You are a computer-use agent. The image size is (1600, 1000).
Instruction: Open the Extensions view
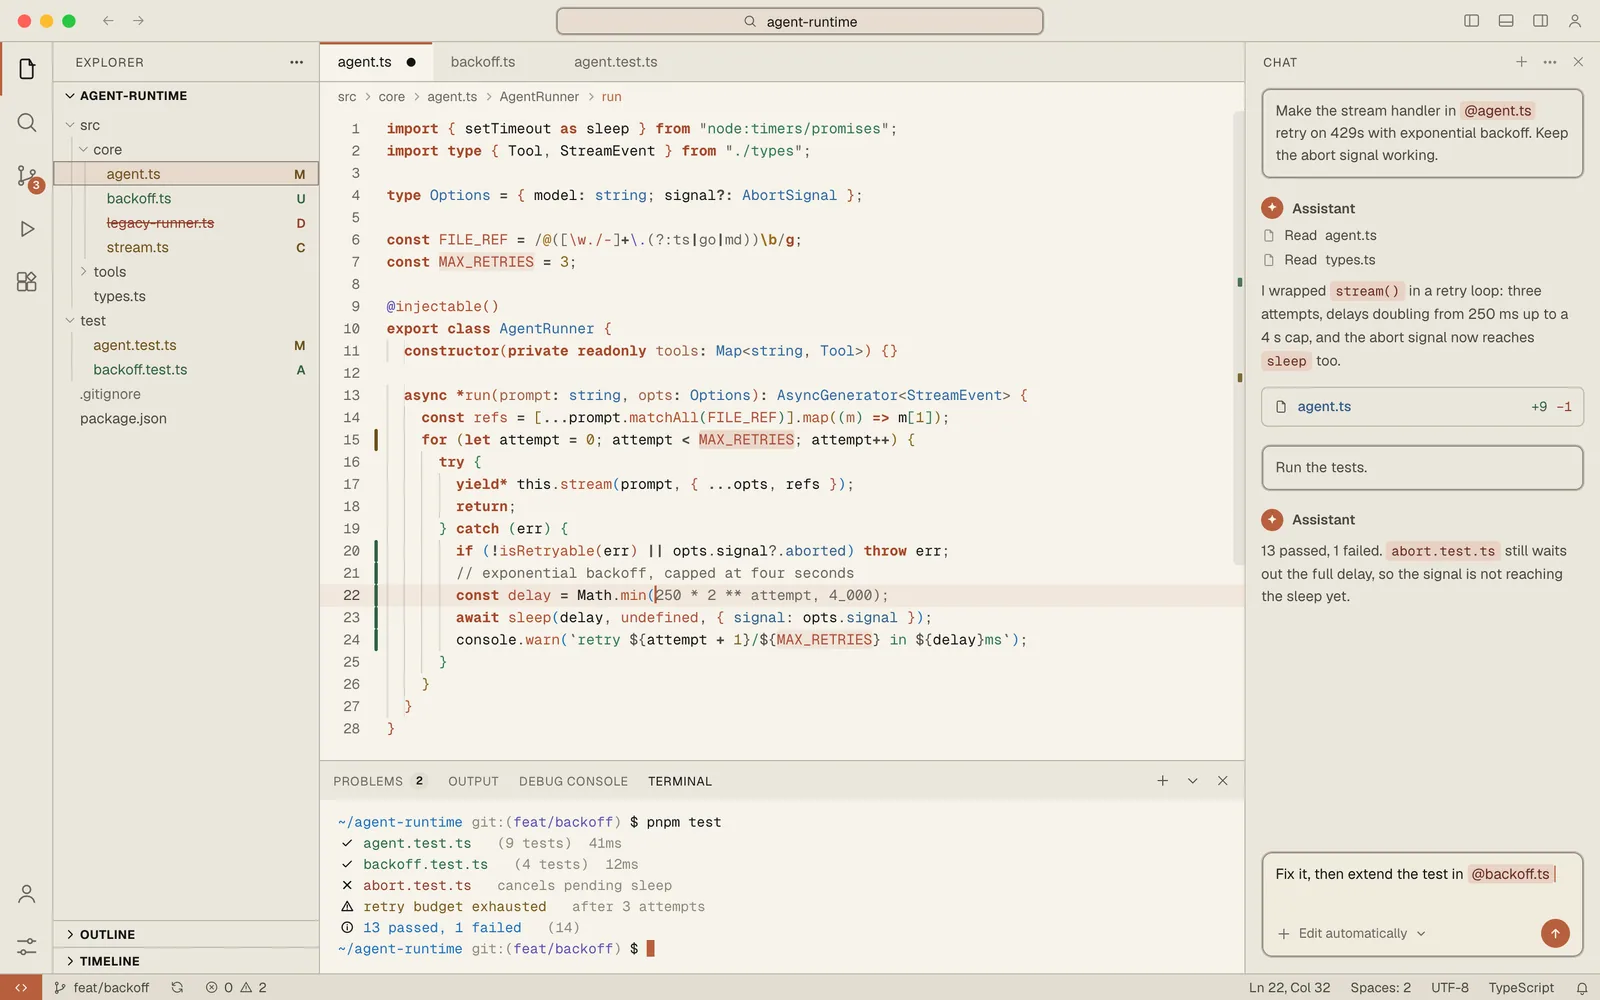[x=27, y=282]
